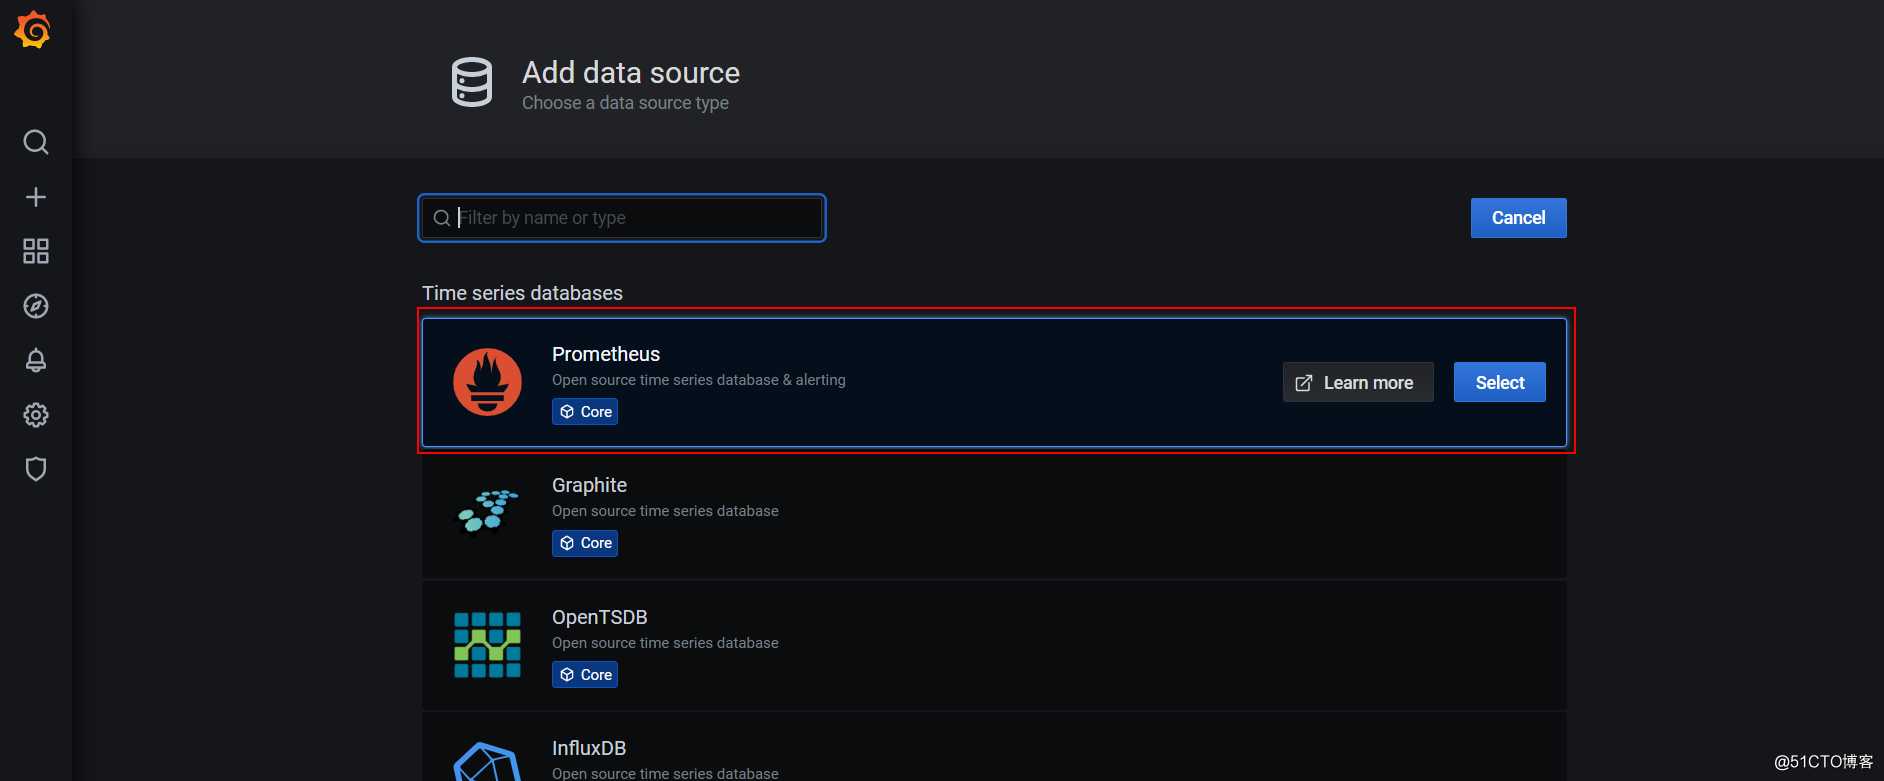
Task: Open the Configuration gear icon
Action: (36, 415)
